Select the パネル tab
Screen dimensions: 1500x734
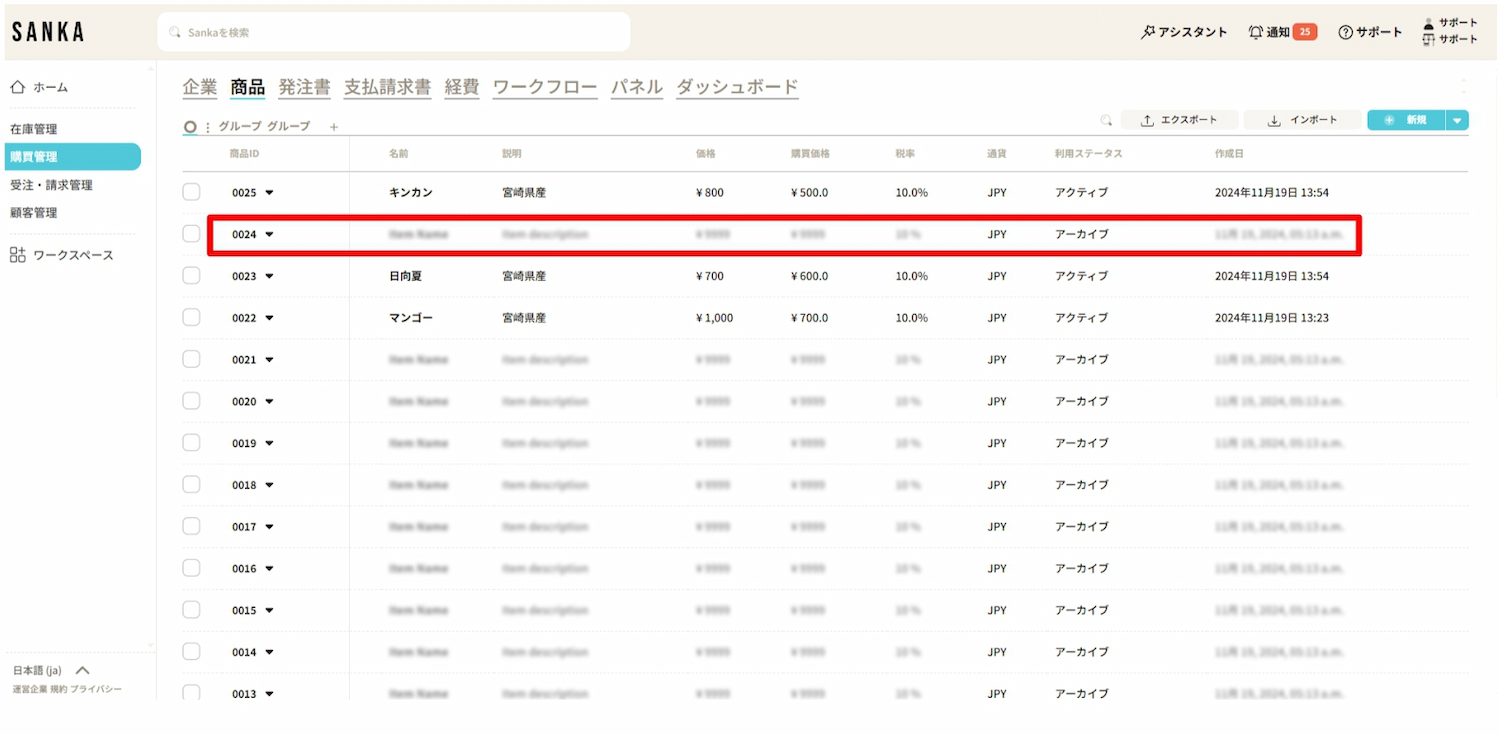pyautogui.click(x=637, y=87)
